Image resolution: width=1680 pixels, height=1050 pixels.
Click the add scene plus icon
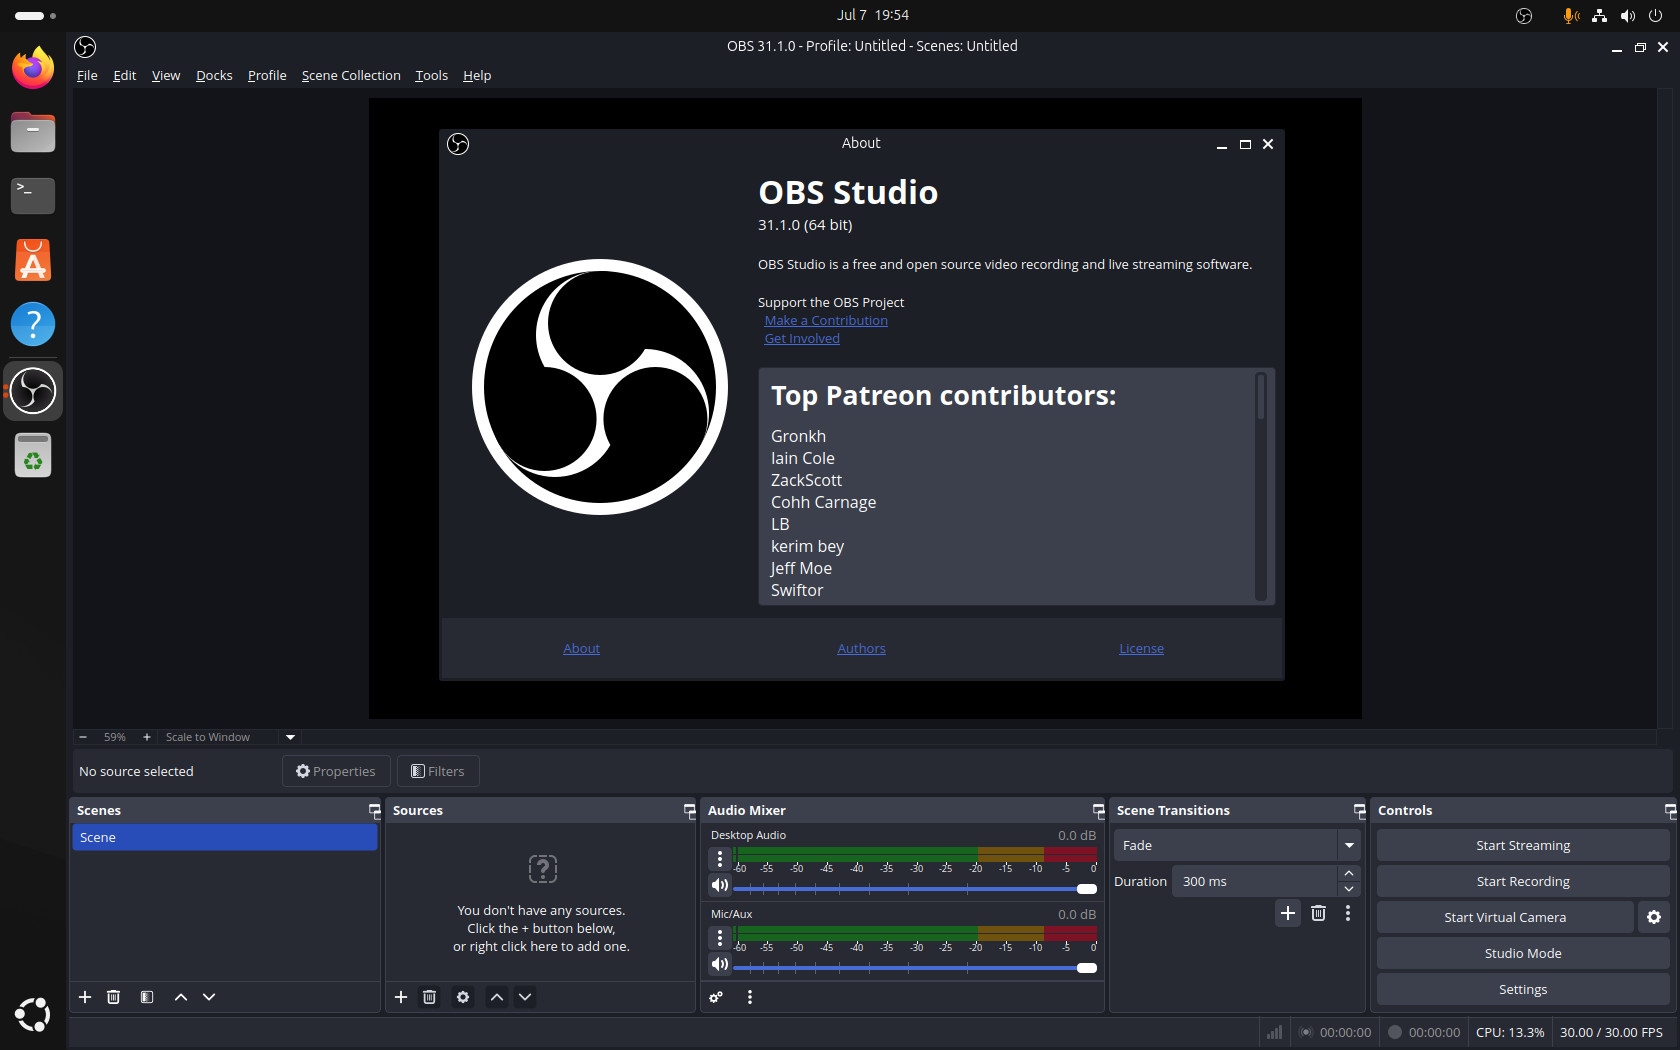(x=85, y=997)
